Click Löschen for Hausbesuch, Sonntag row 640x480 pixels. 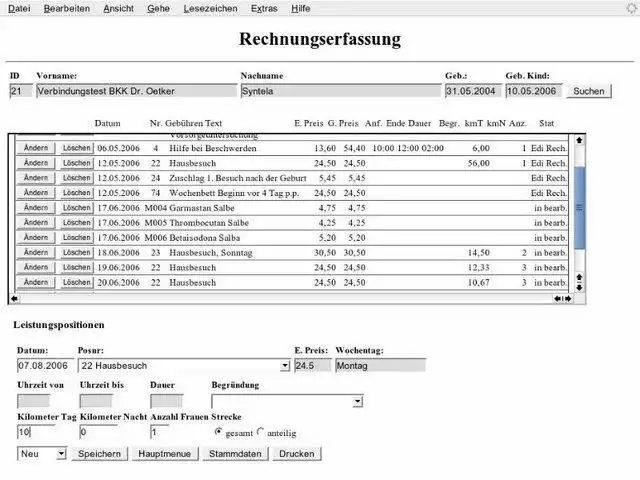point(76,252)
